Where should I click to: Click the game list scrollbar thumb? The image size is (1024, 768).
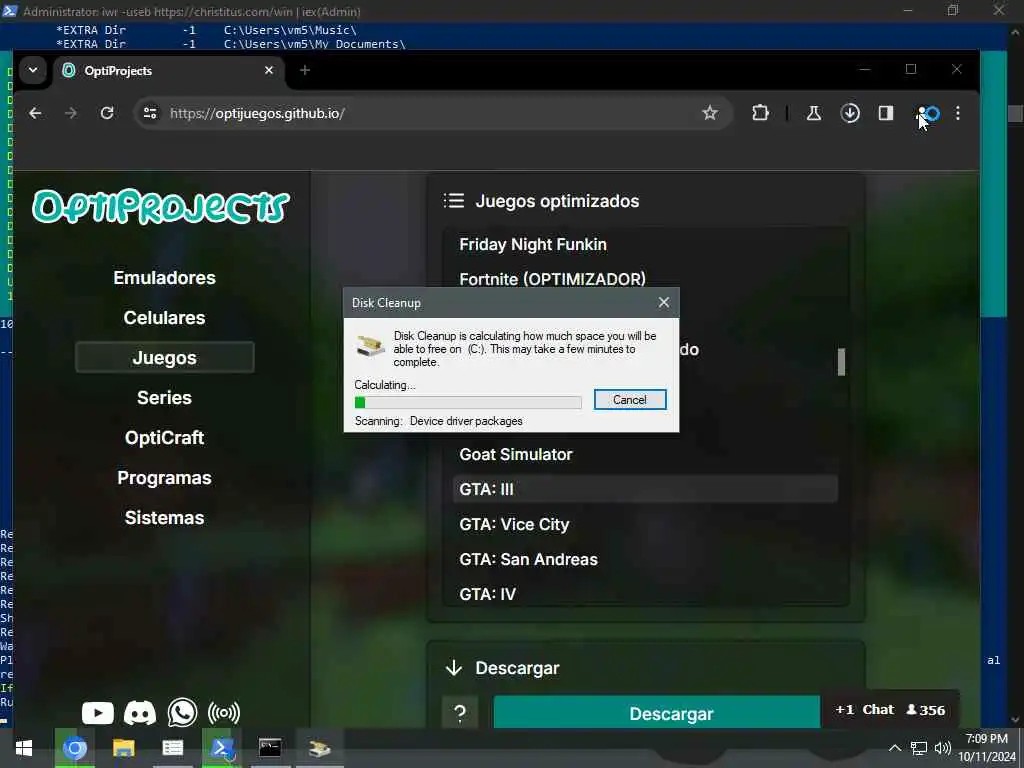841,362
